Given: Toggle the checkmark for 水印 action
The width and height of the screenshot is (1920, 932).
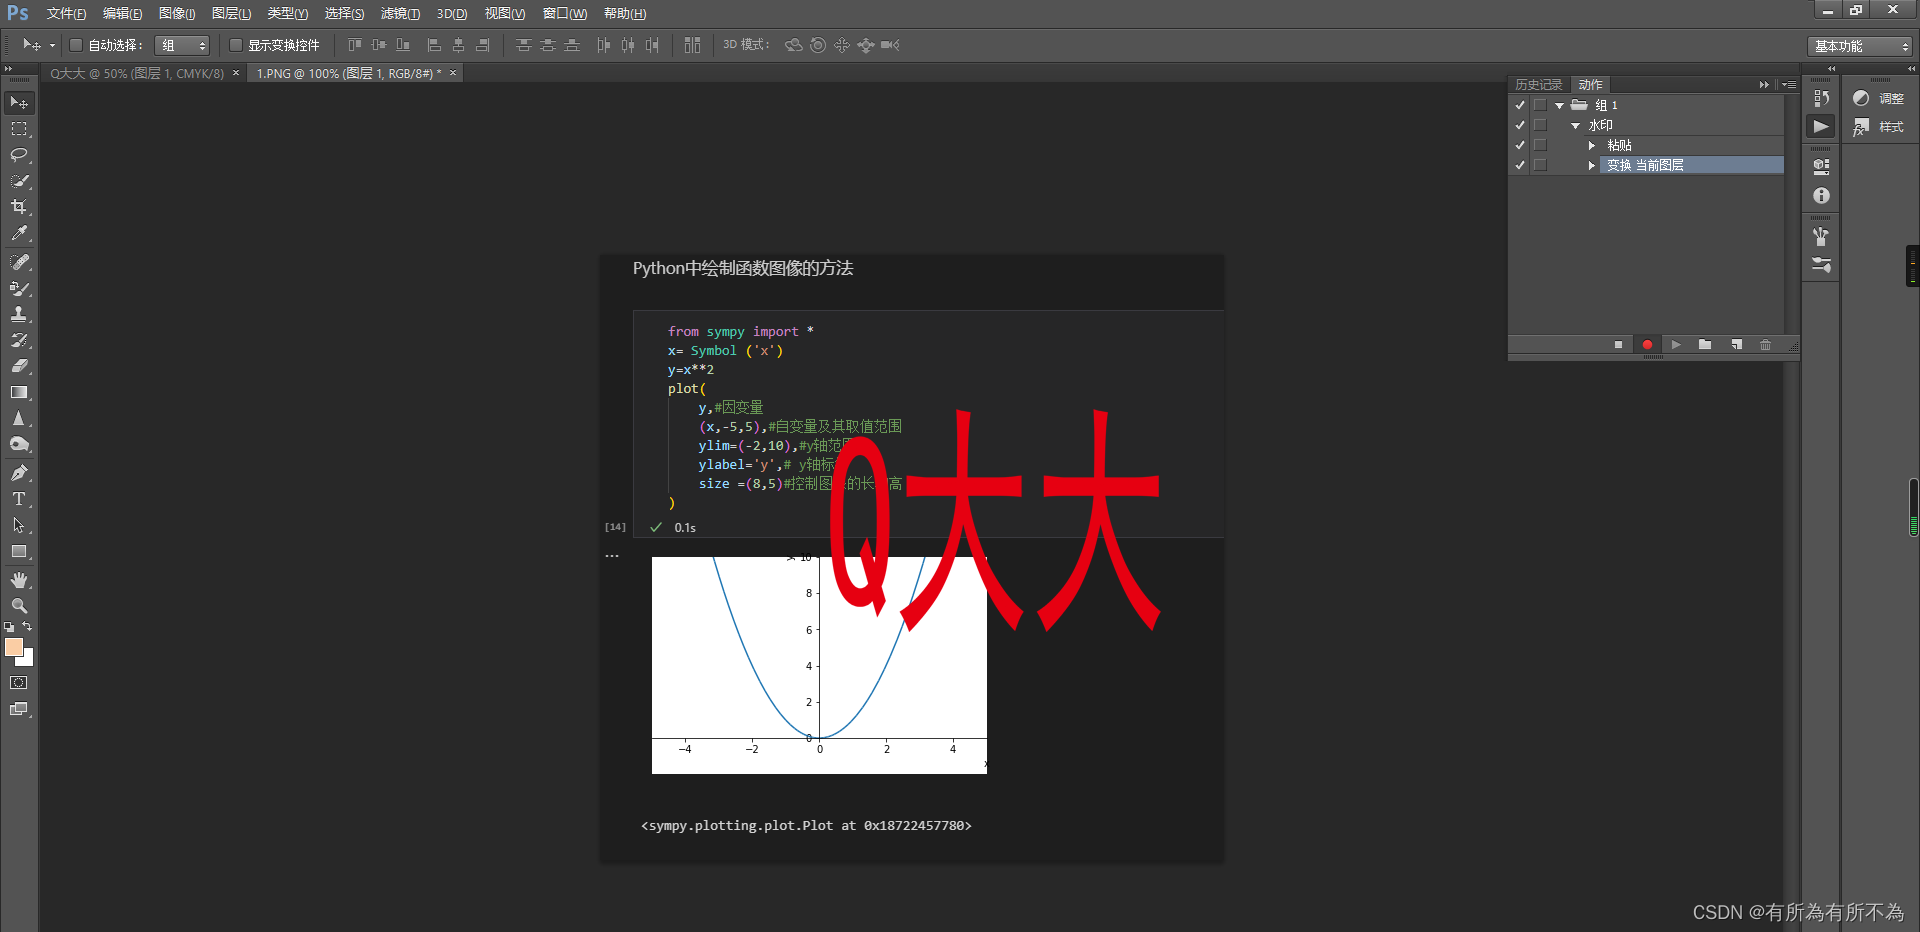Looking at the screenshot, I should (1520, 125).
